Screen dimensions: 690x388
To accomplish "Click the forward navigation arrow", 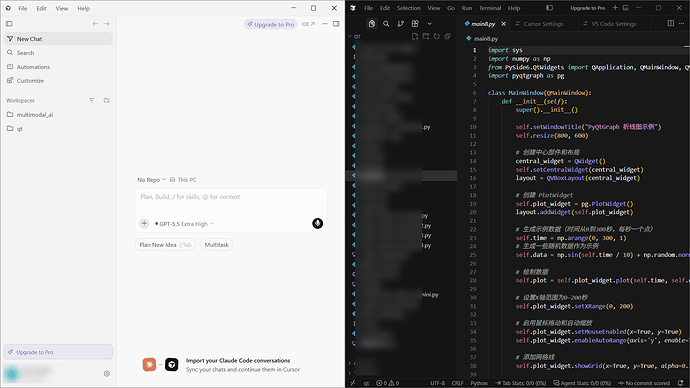I will (107, 24).
